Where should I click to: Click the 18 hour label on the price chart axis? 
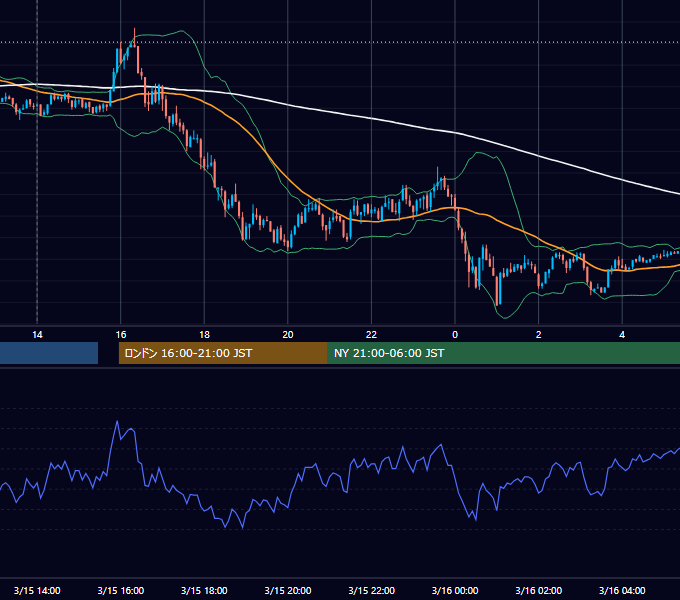point(204,335)
